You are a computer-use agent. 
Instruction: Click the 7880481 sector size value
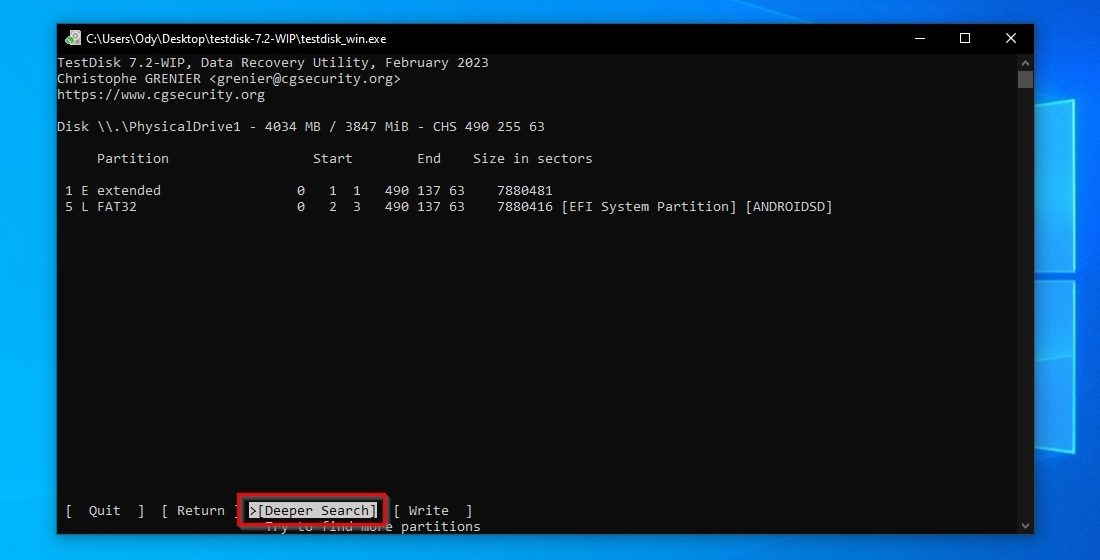pyautogui.click(x=525, y=191)
